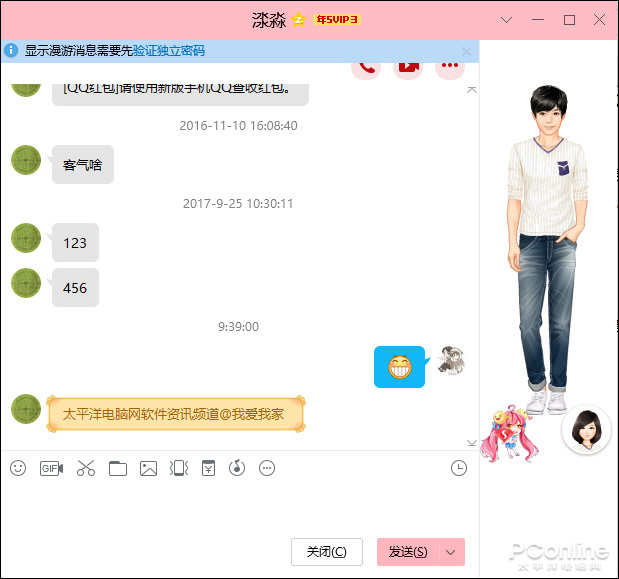Click the music sharing icon

click(237, 468)
